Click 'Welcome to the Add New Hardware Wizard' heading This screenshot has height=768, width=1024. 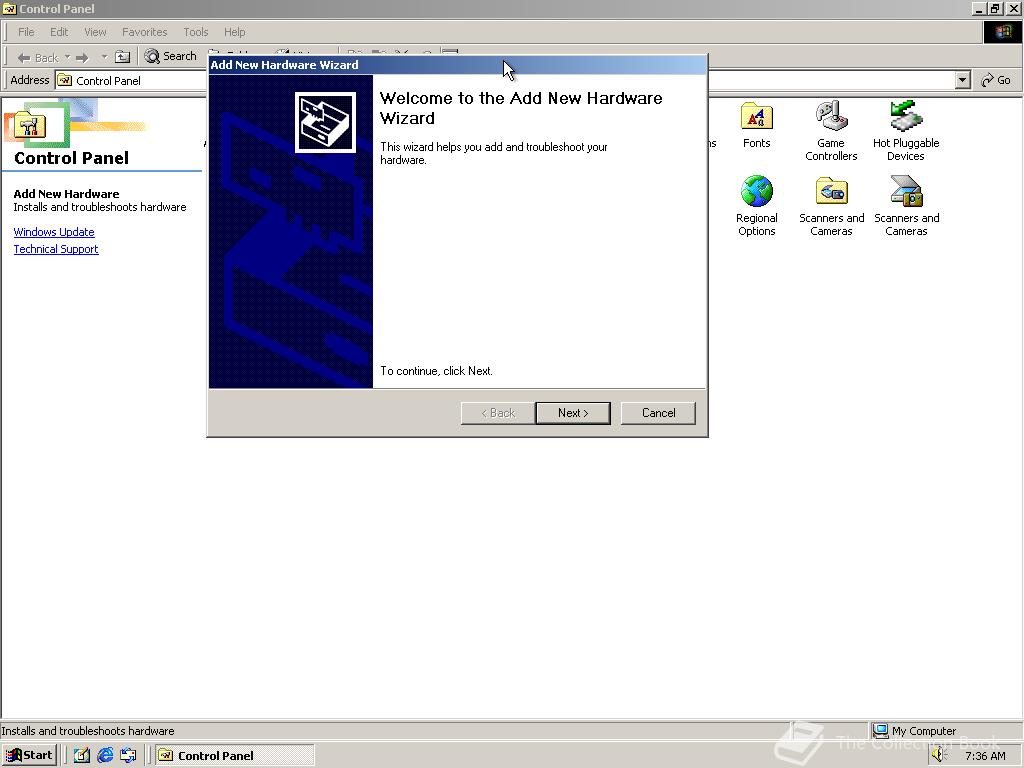pyautogui.click(x=520, y=108)
